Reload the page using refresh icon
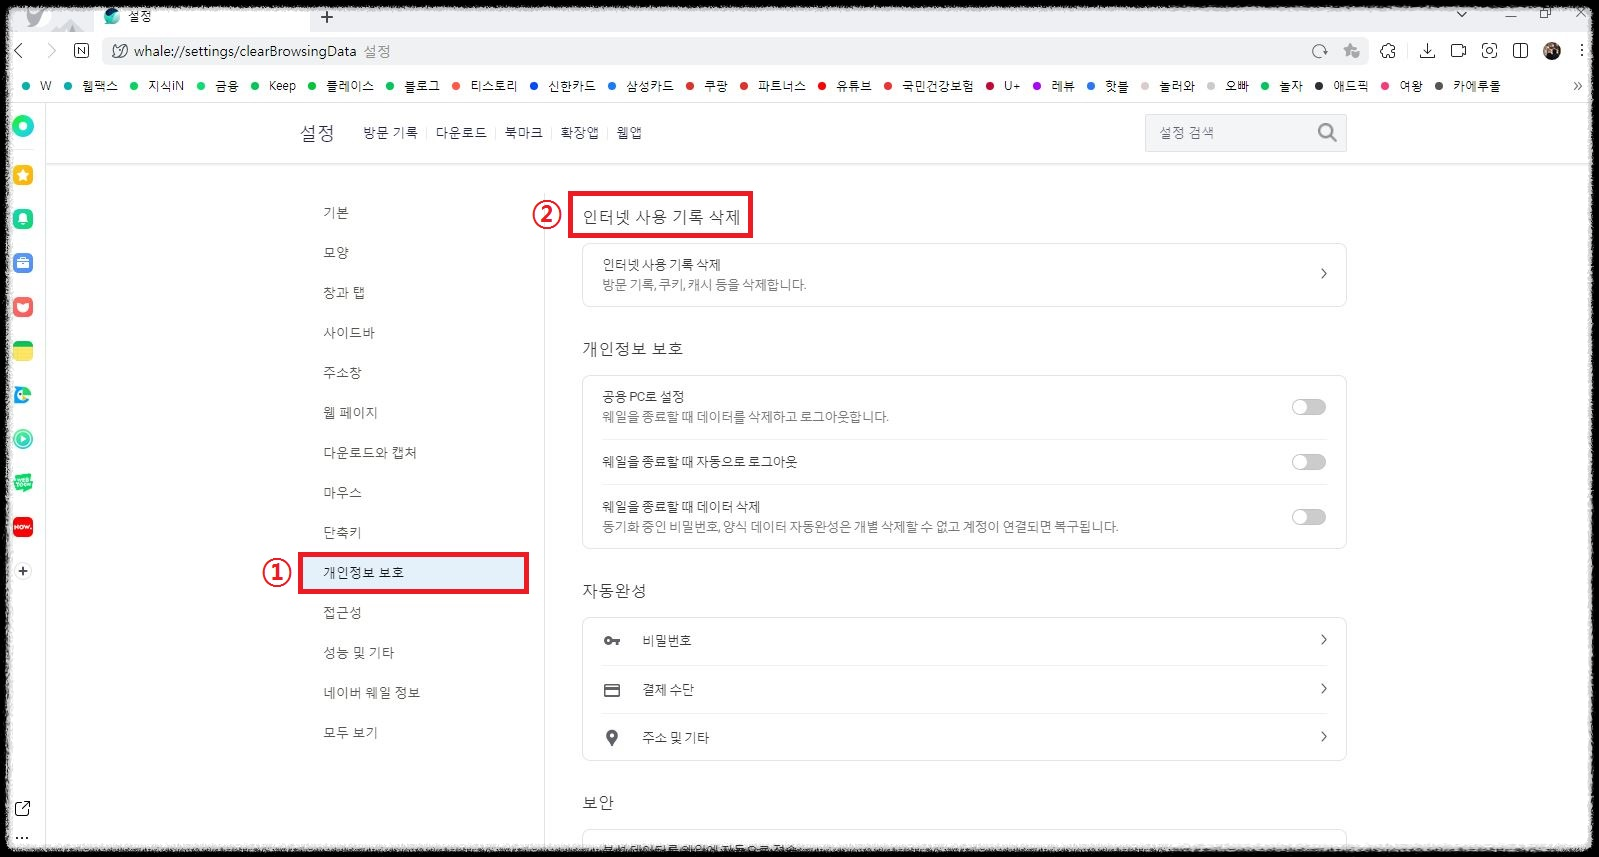The width and height of the screenshot is (1599, 857). (1320, 51)
